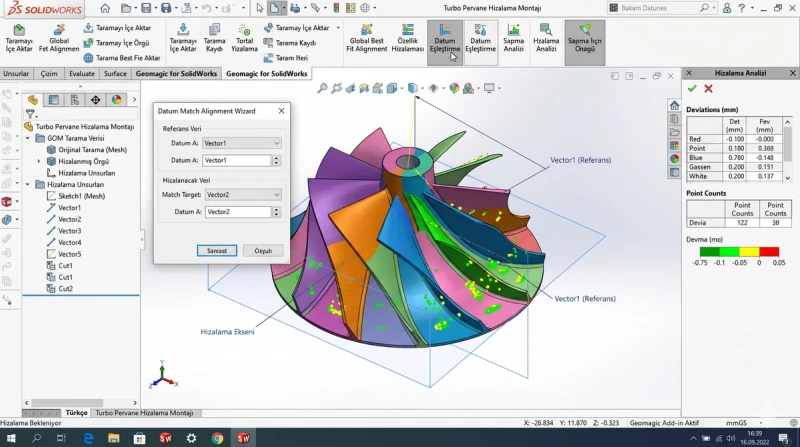Close the Datum Match Alignment Wizard
This screenshot has width=800, height=447.
click(281, 111)
